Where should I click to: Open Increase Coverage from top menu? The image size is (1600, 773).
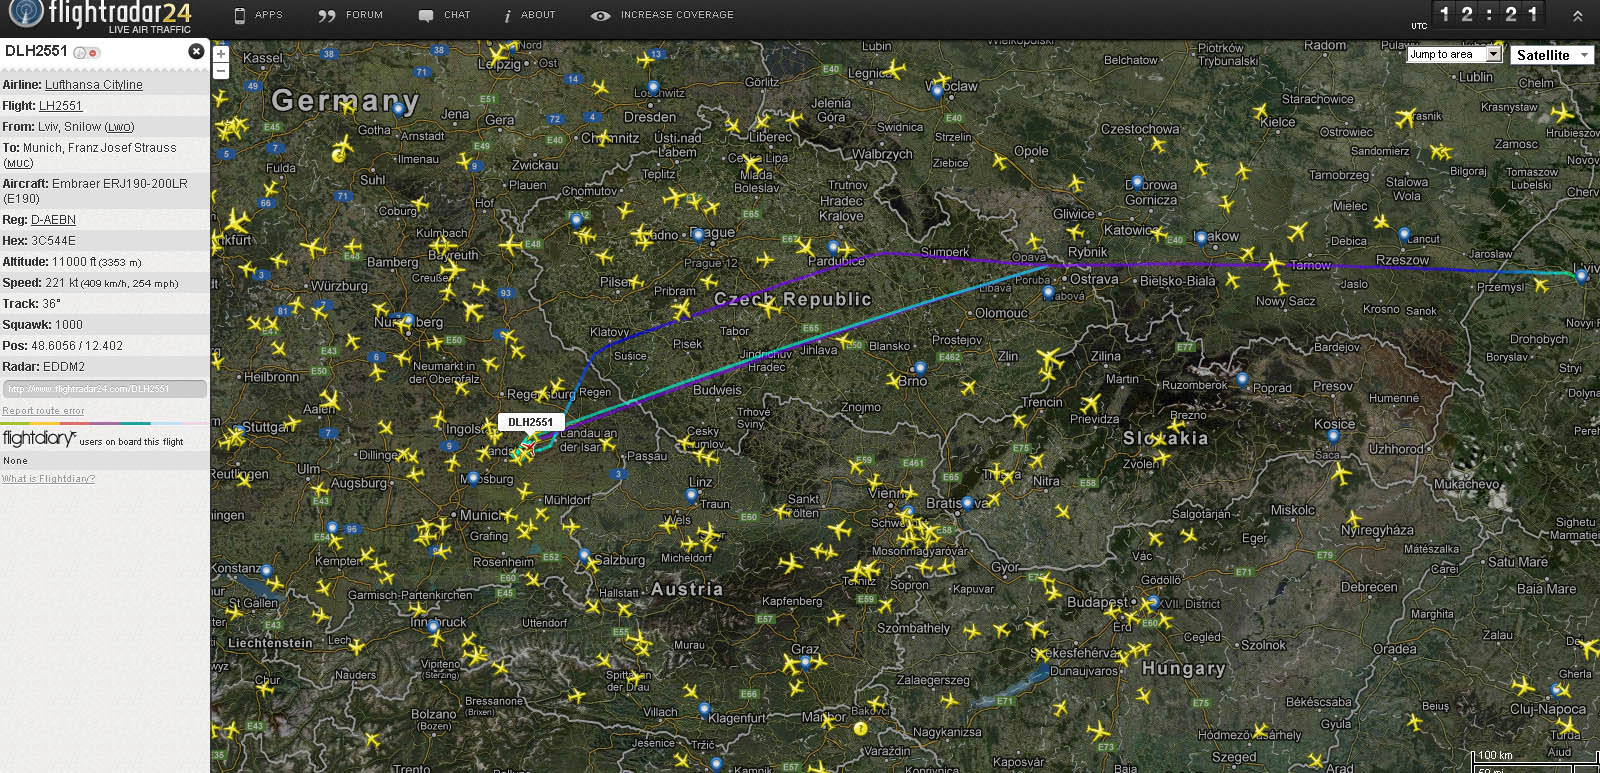(662, 15)
